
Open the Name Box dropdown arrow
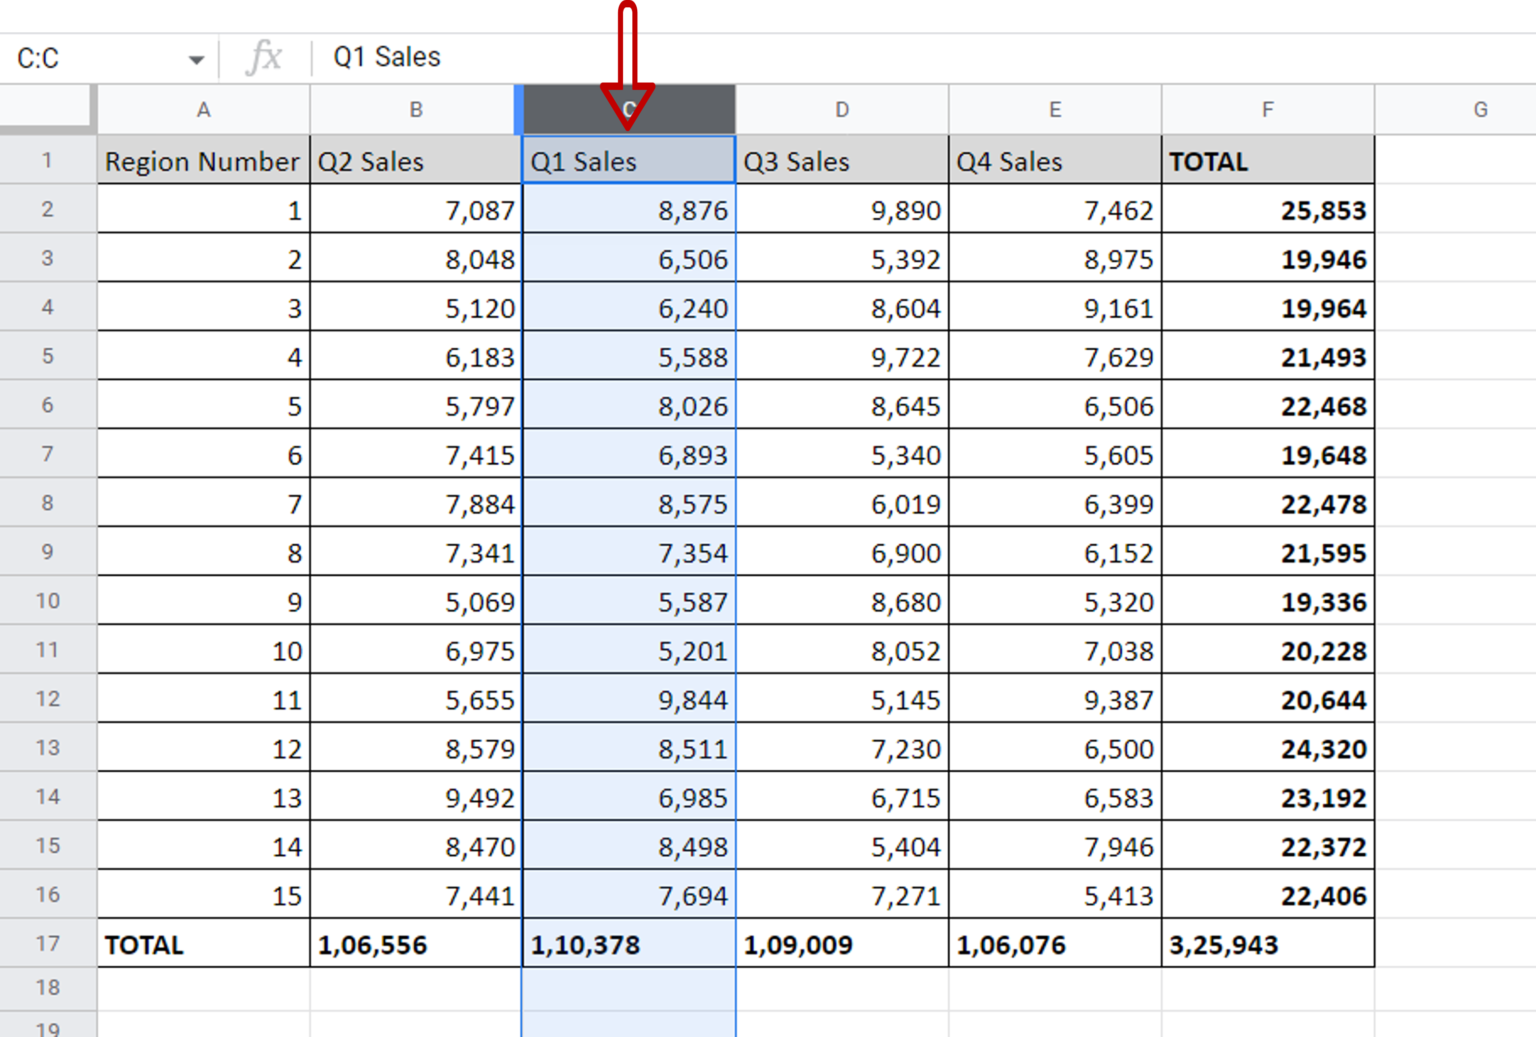point(196,60)
